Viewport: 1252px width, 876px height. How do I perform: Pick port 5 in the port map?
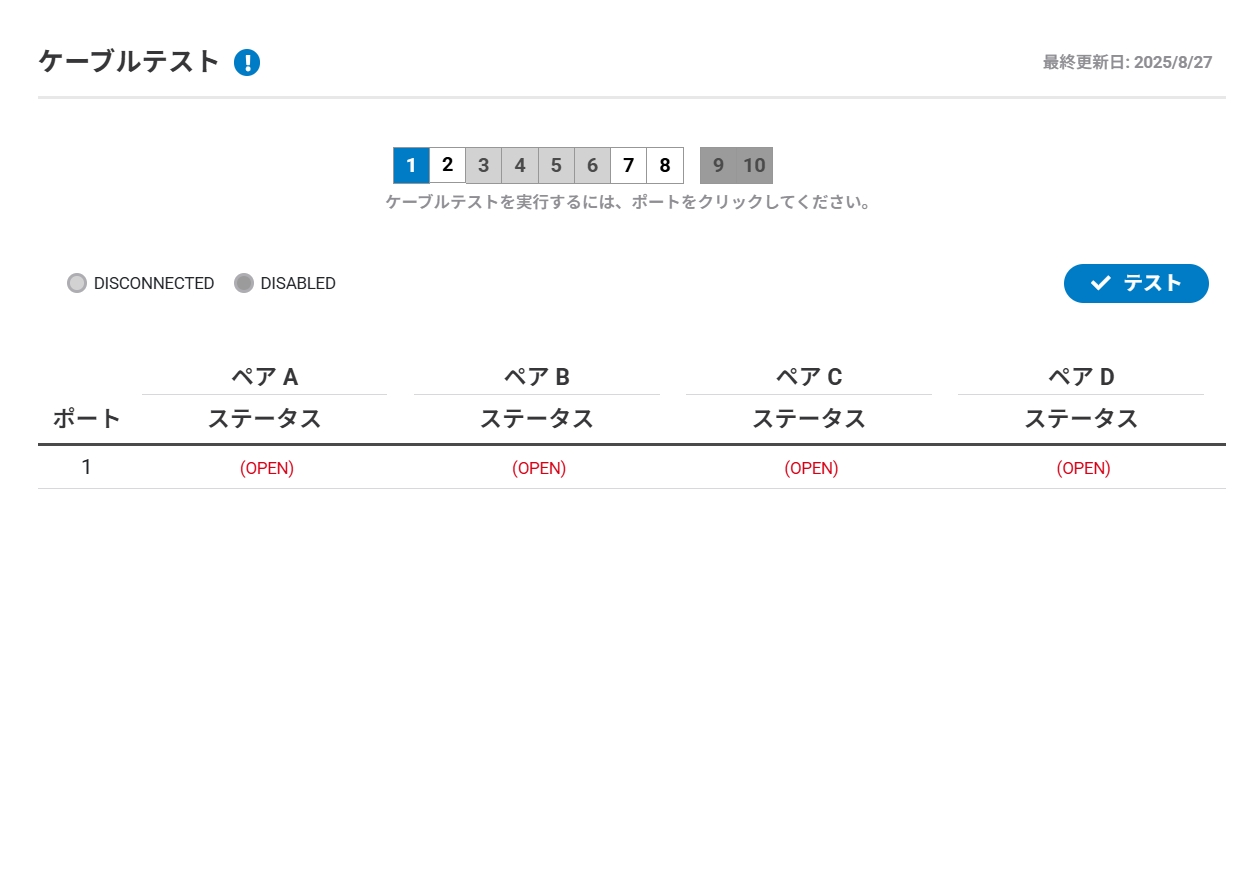coord(556,165)
